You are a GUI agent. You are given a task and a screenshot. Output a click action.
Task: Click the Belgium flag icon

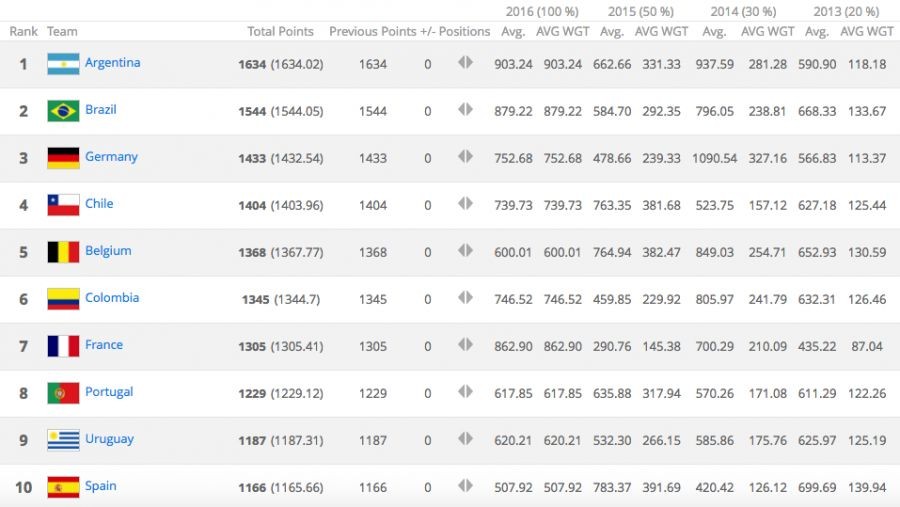(x=63, y=252)
